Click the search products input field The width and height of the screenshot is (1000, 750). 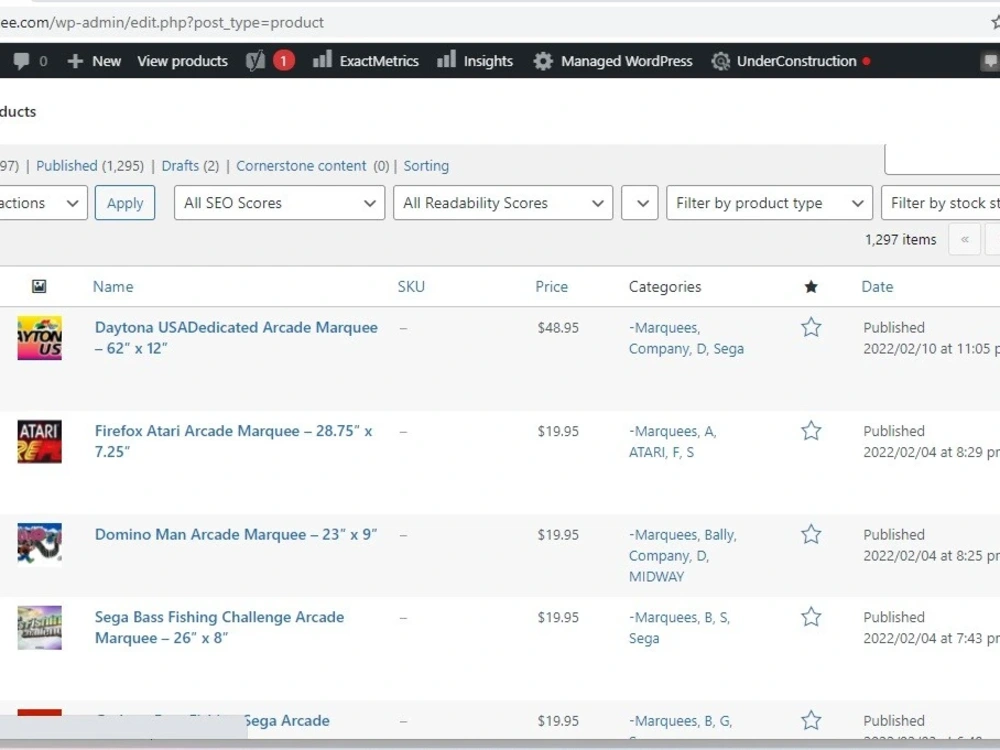click(942, 159)
